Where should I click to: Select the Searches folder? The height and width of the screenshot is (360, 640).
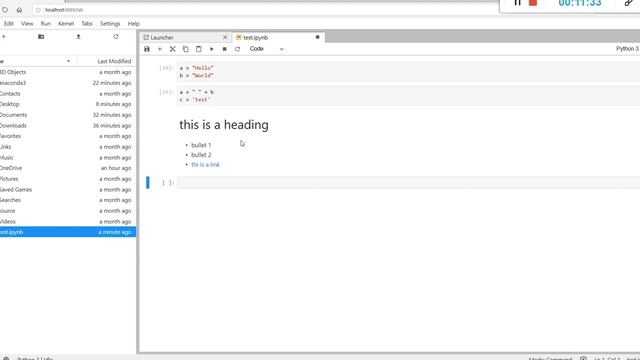68,200
